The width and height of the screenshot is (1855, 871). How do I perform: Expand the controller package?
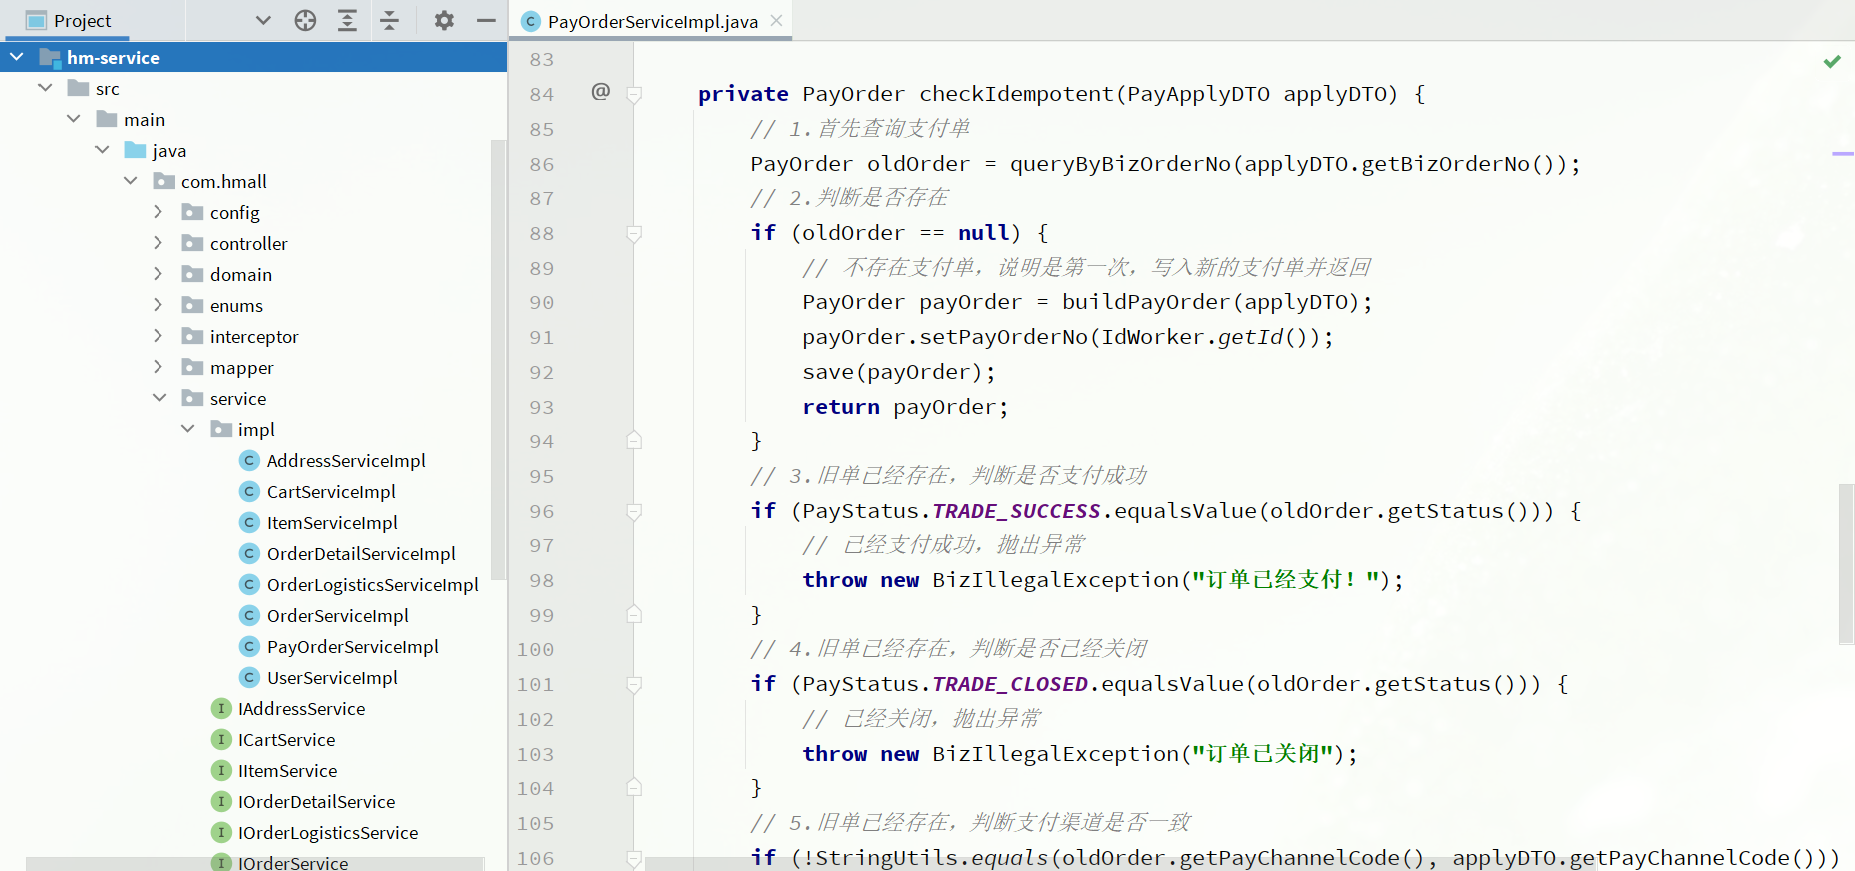click(158, 243)
